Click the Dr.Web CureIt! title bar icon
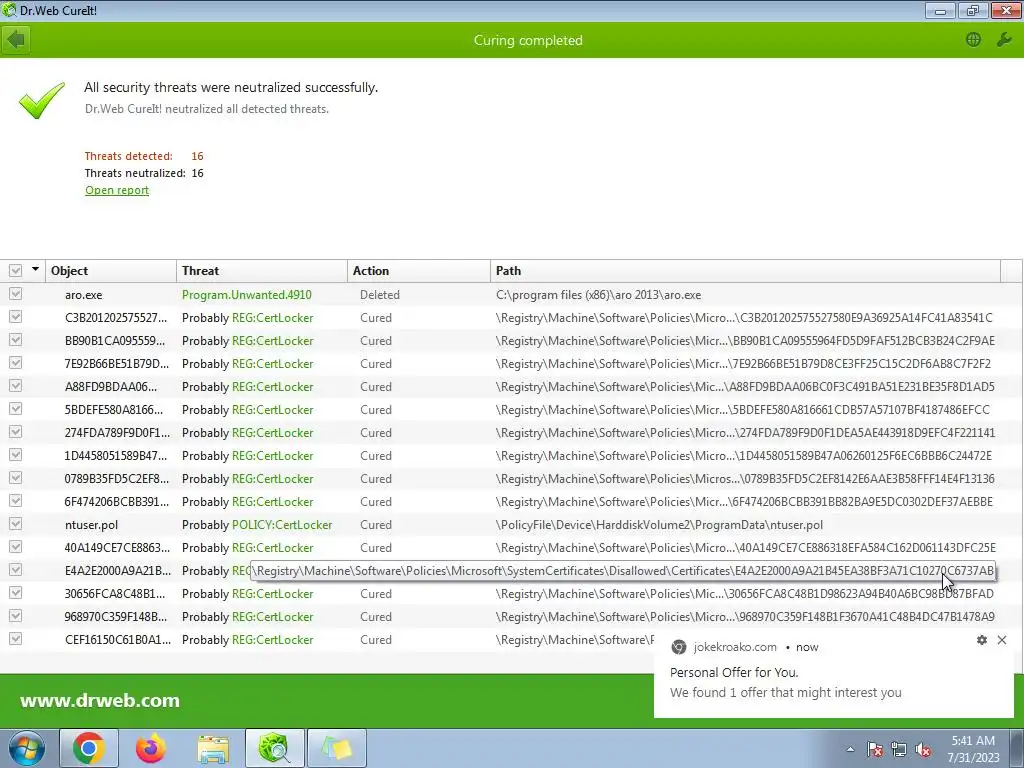This screenshot has width=1024, height=768. pyautogui.click(x=8, y=10)
